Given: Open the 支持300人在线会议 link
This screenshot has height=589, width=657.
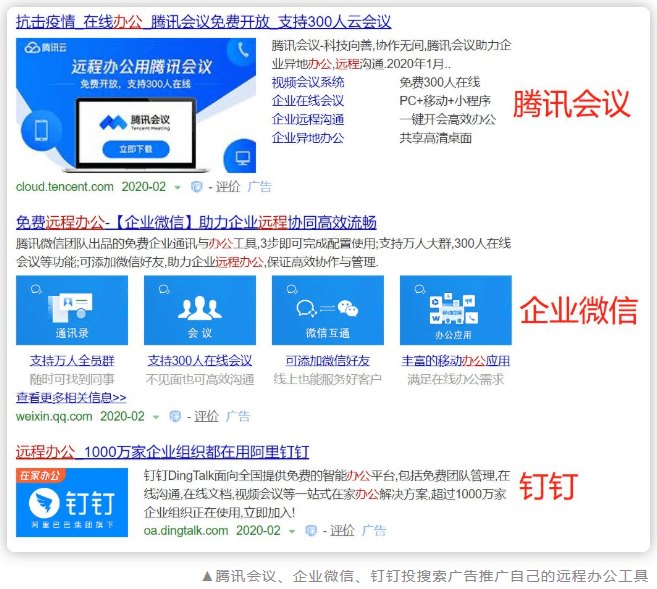Looking at the screenshot, I should pos(200,361).
